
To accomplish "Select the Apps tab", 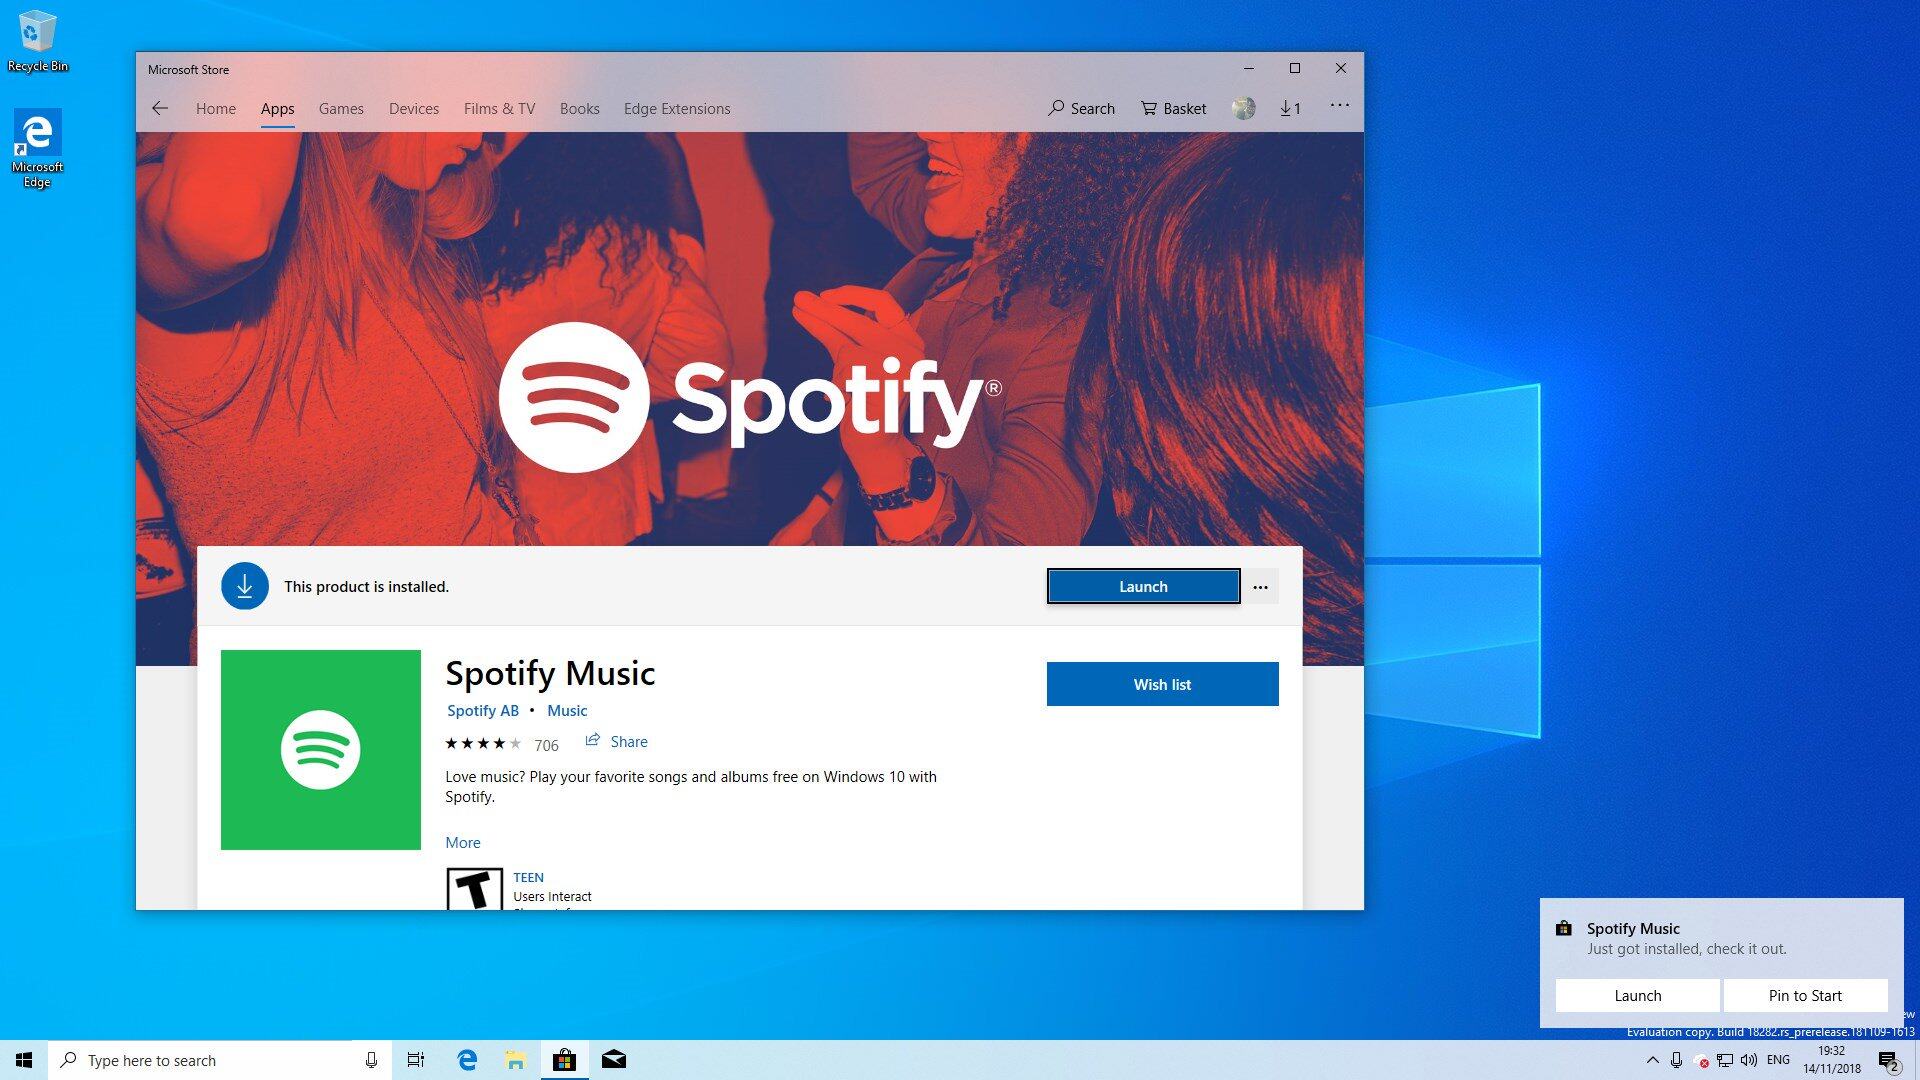I will click(x=277, y=108).
